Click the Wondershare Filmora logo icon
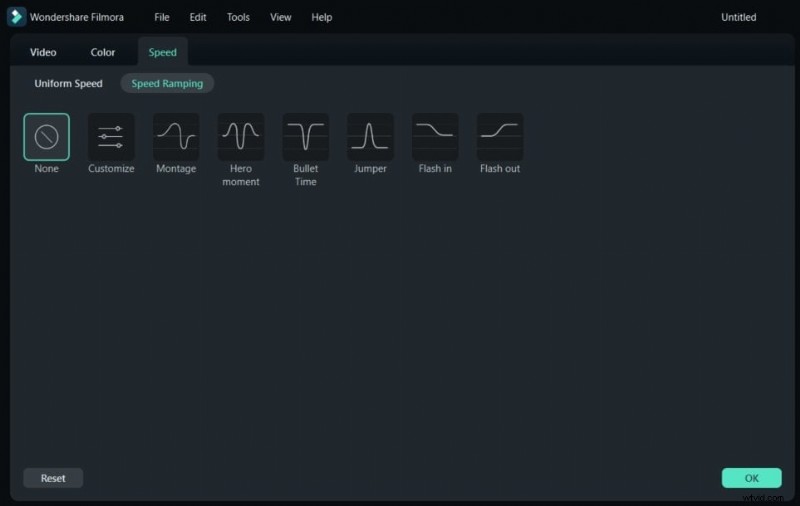The height and width of the screenshot is (506, 800). click(x=17, y=17)
